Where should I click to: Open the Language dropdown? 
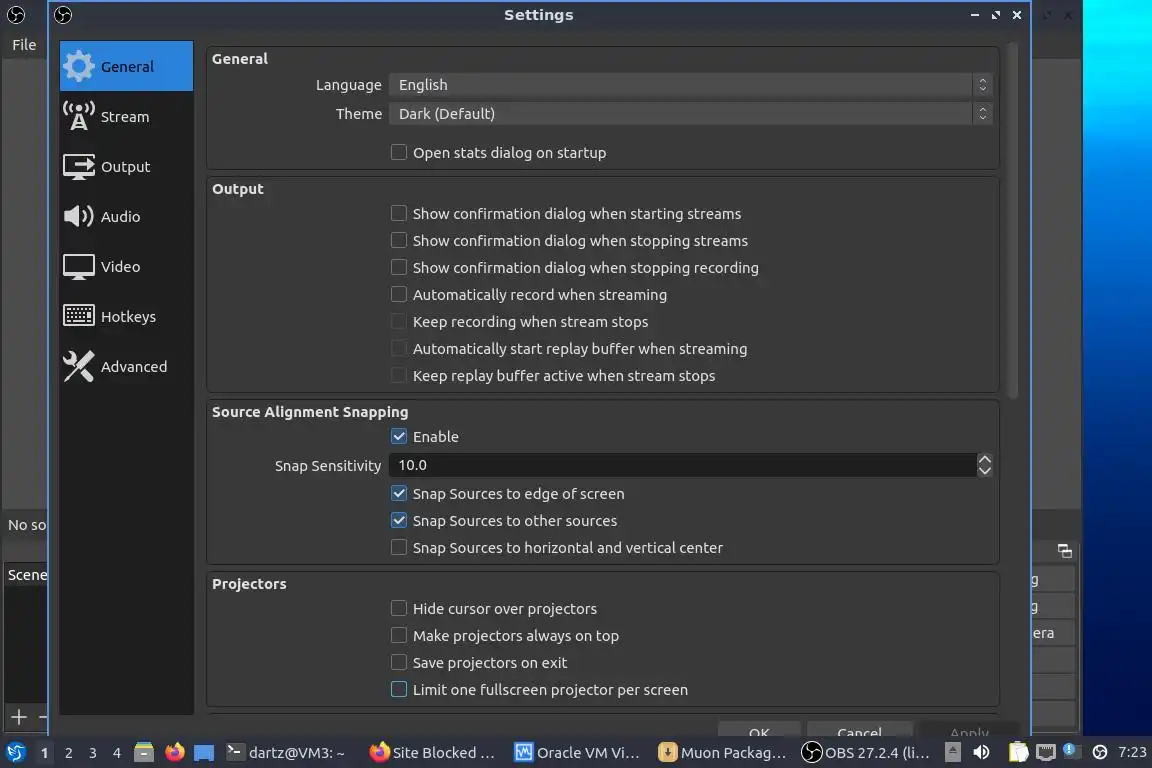689,85
